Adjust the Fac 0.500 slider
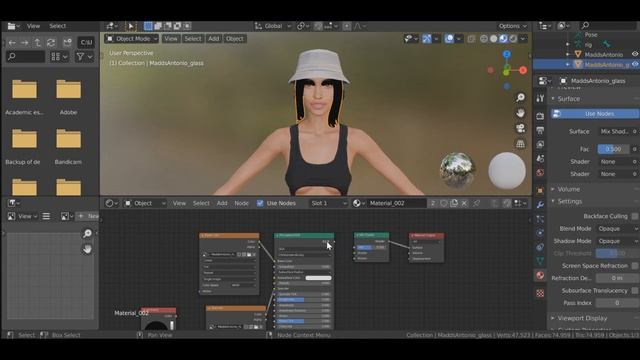The width and height of the screenshot is (640, 360). point(613,149)
